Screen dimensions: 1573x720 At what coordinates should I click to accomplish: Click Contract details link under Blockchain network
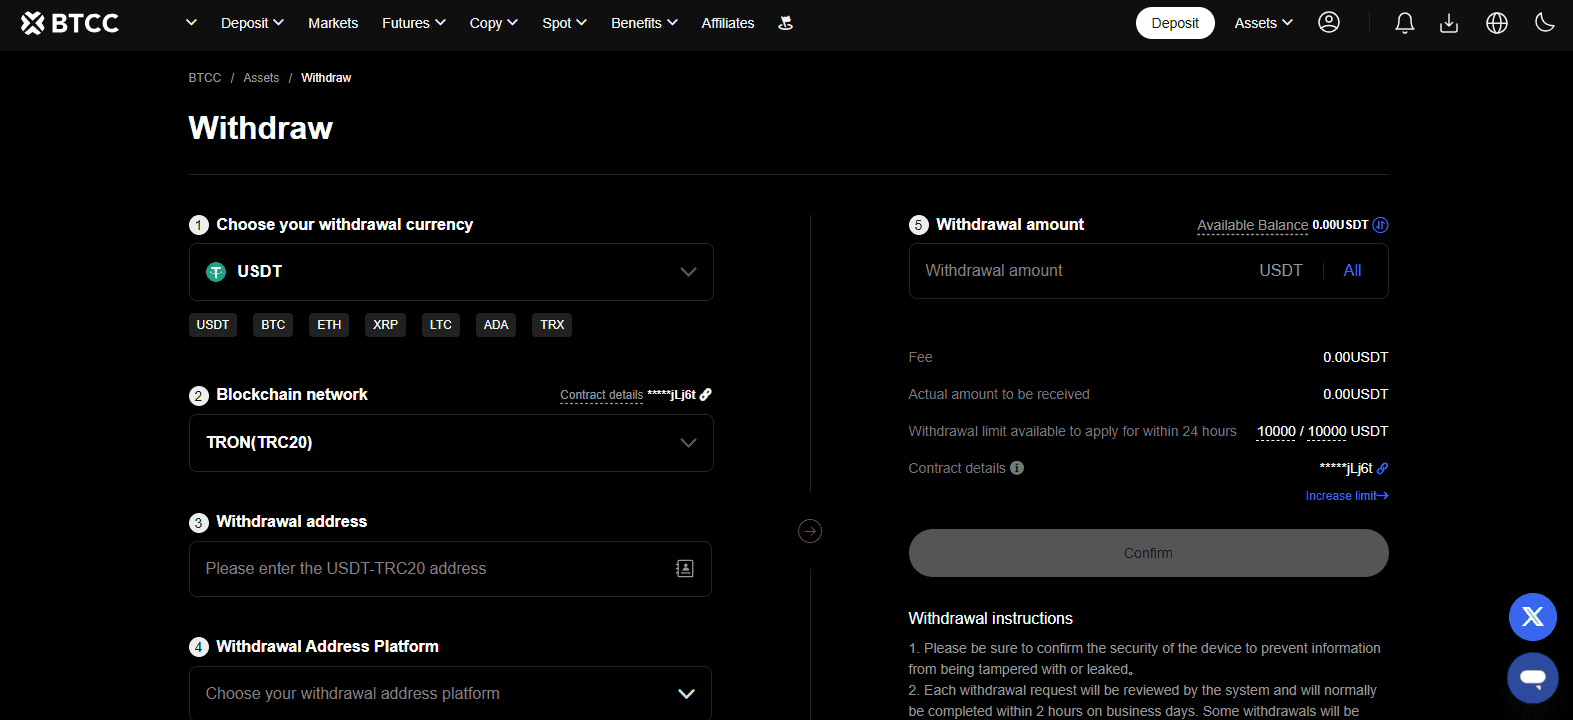tap(601, 395)
